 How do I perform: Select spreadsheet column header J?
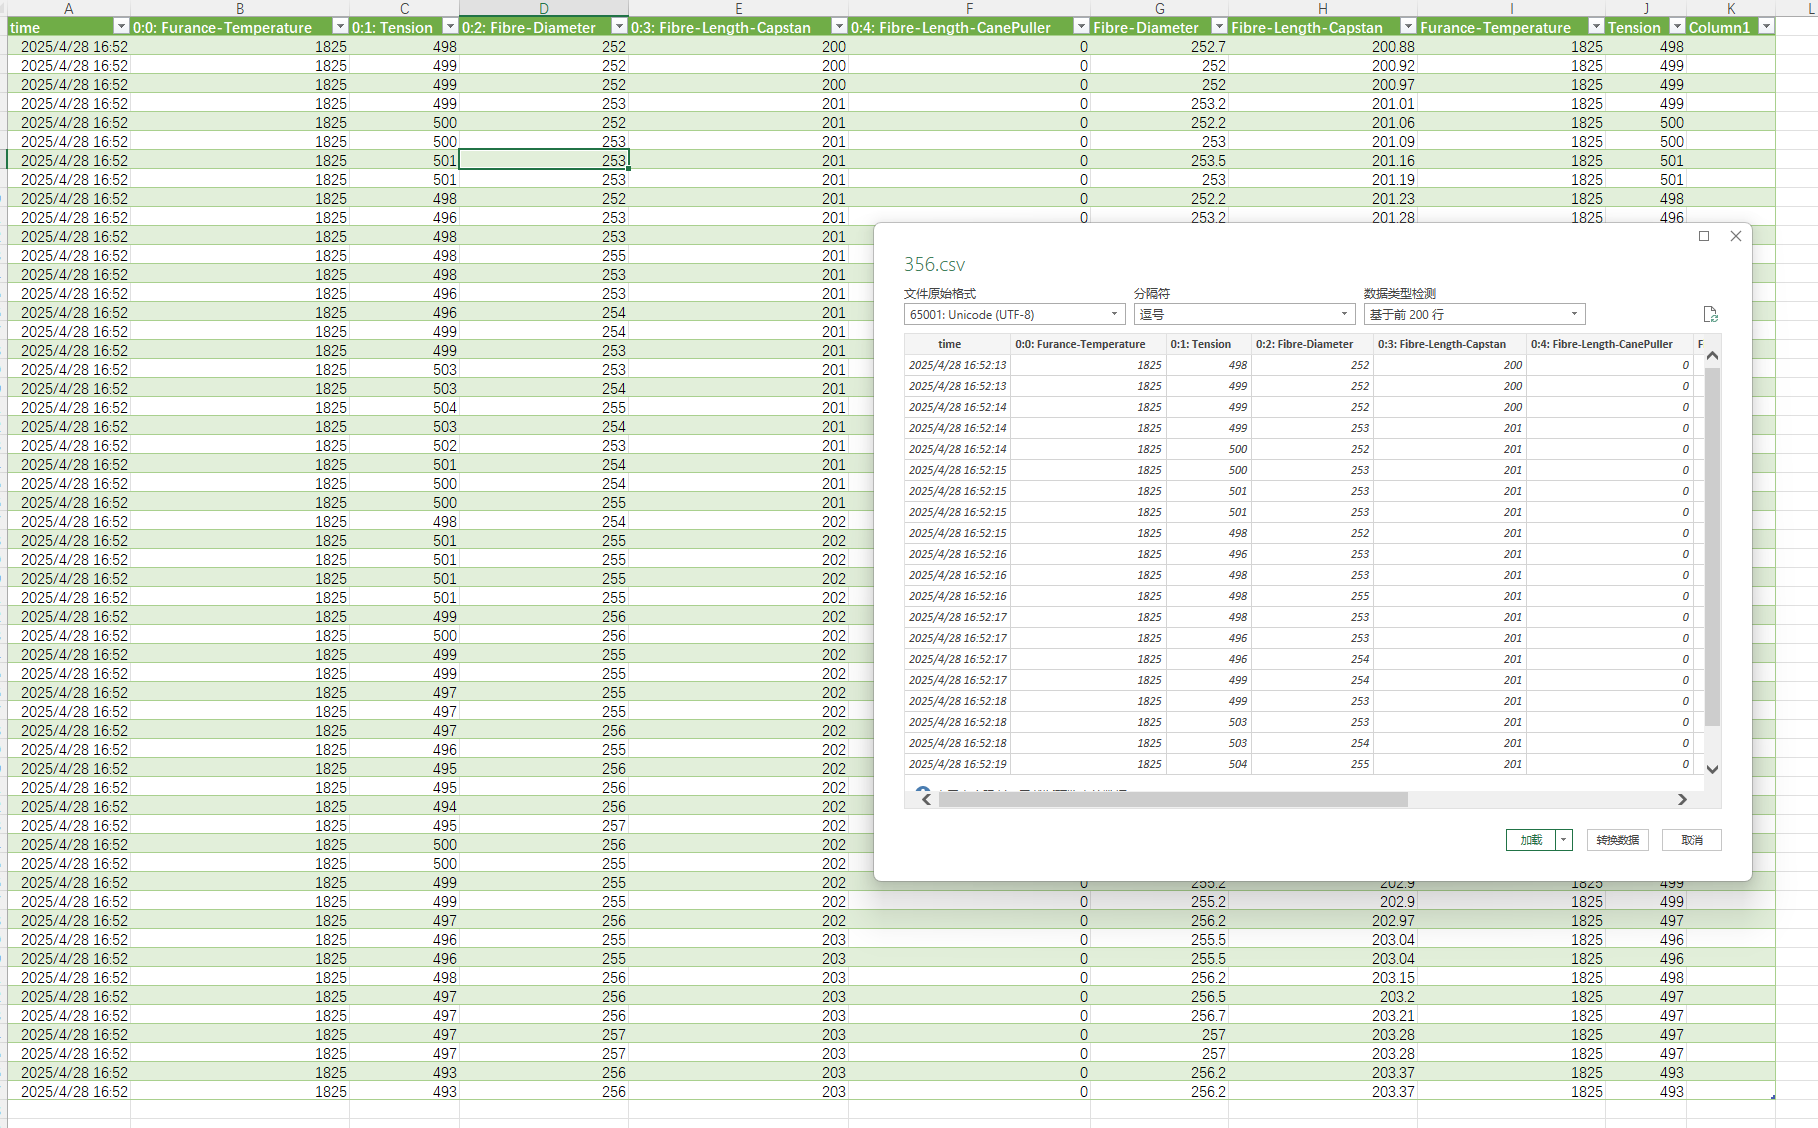click(1646, 8)
